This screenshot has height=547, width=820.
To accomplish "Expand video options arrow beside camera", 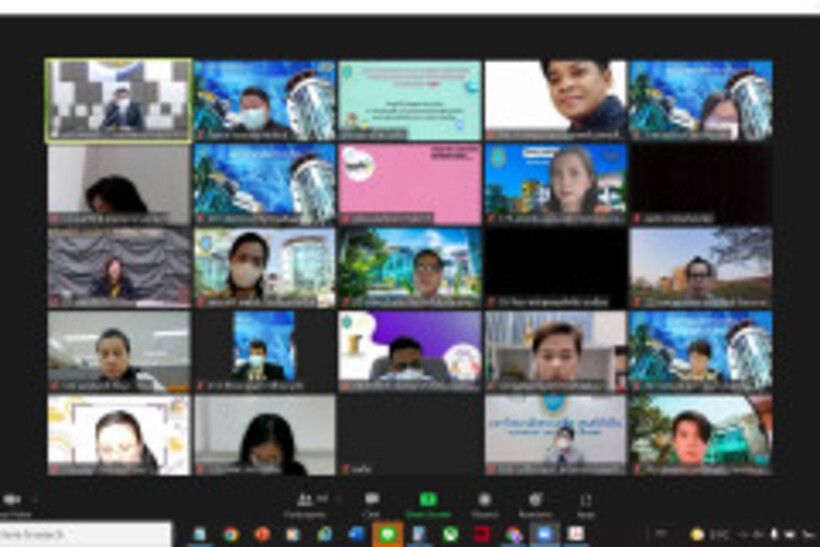I will click(37, 498).
